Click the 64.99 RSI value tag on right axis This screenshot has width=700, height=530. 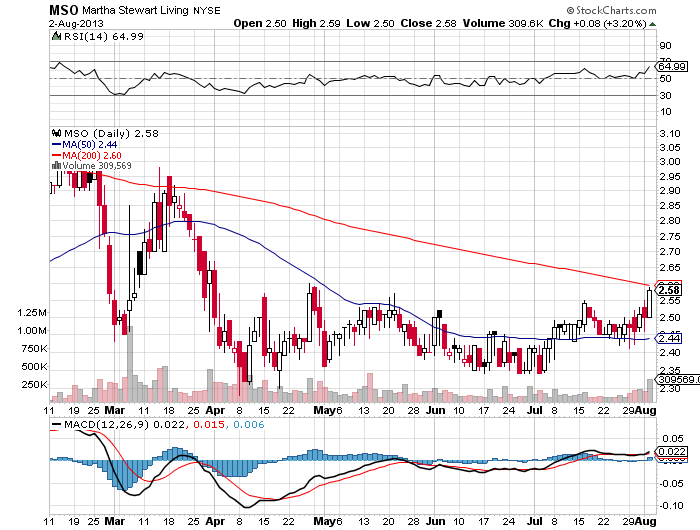[x=671, y=67]
